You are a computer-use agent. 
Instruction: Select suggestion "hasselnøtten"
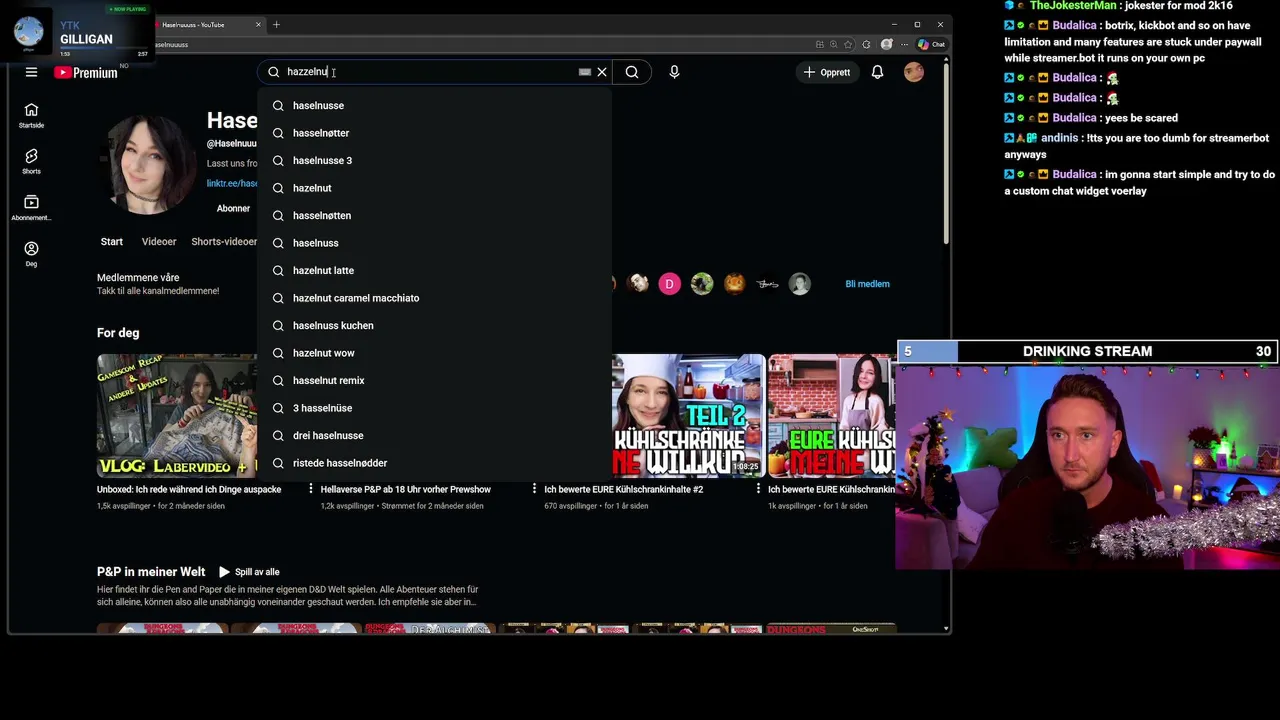coord(434,215)
